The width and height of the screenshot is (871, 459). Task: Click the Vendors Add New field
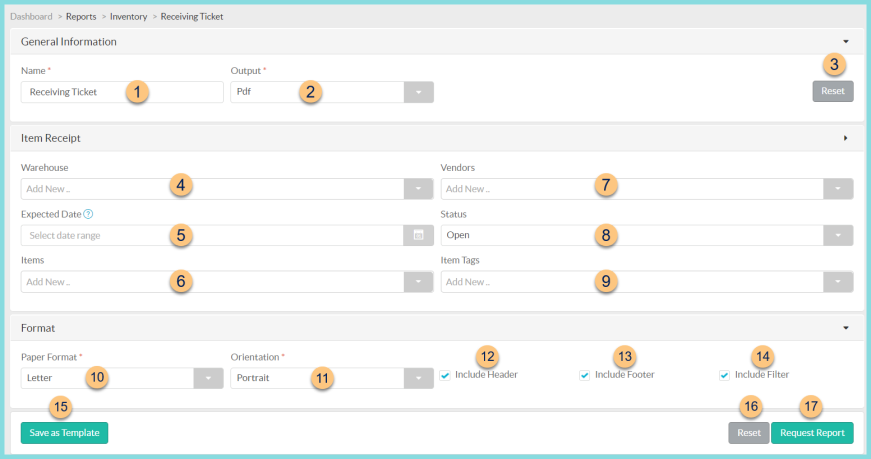click(x=632, y=189)
